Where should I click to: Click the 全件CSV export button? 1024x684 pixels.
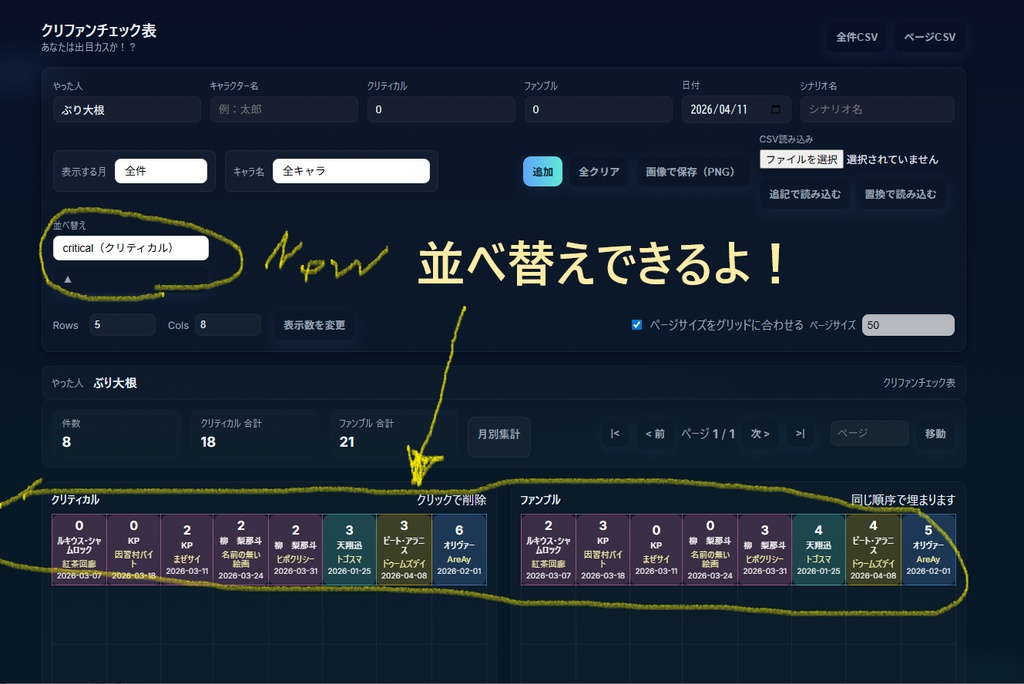[857, 37]
